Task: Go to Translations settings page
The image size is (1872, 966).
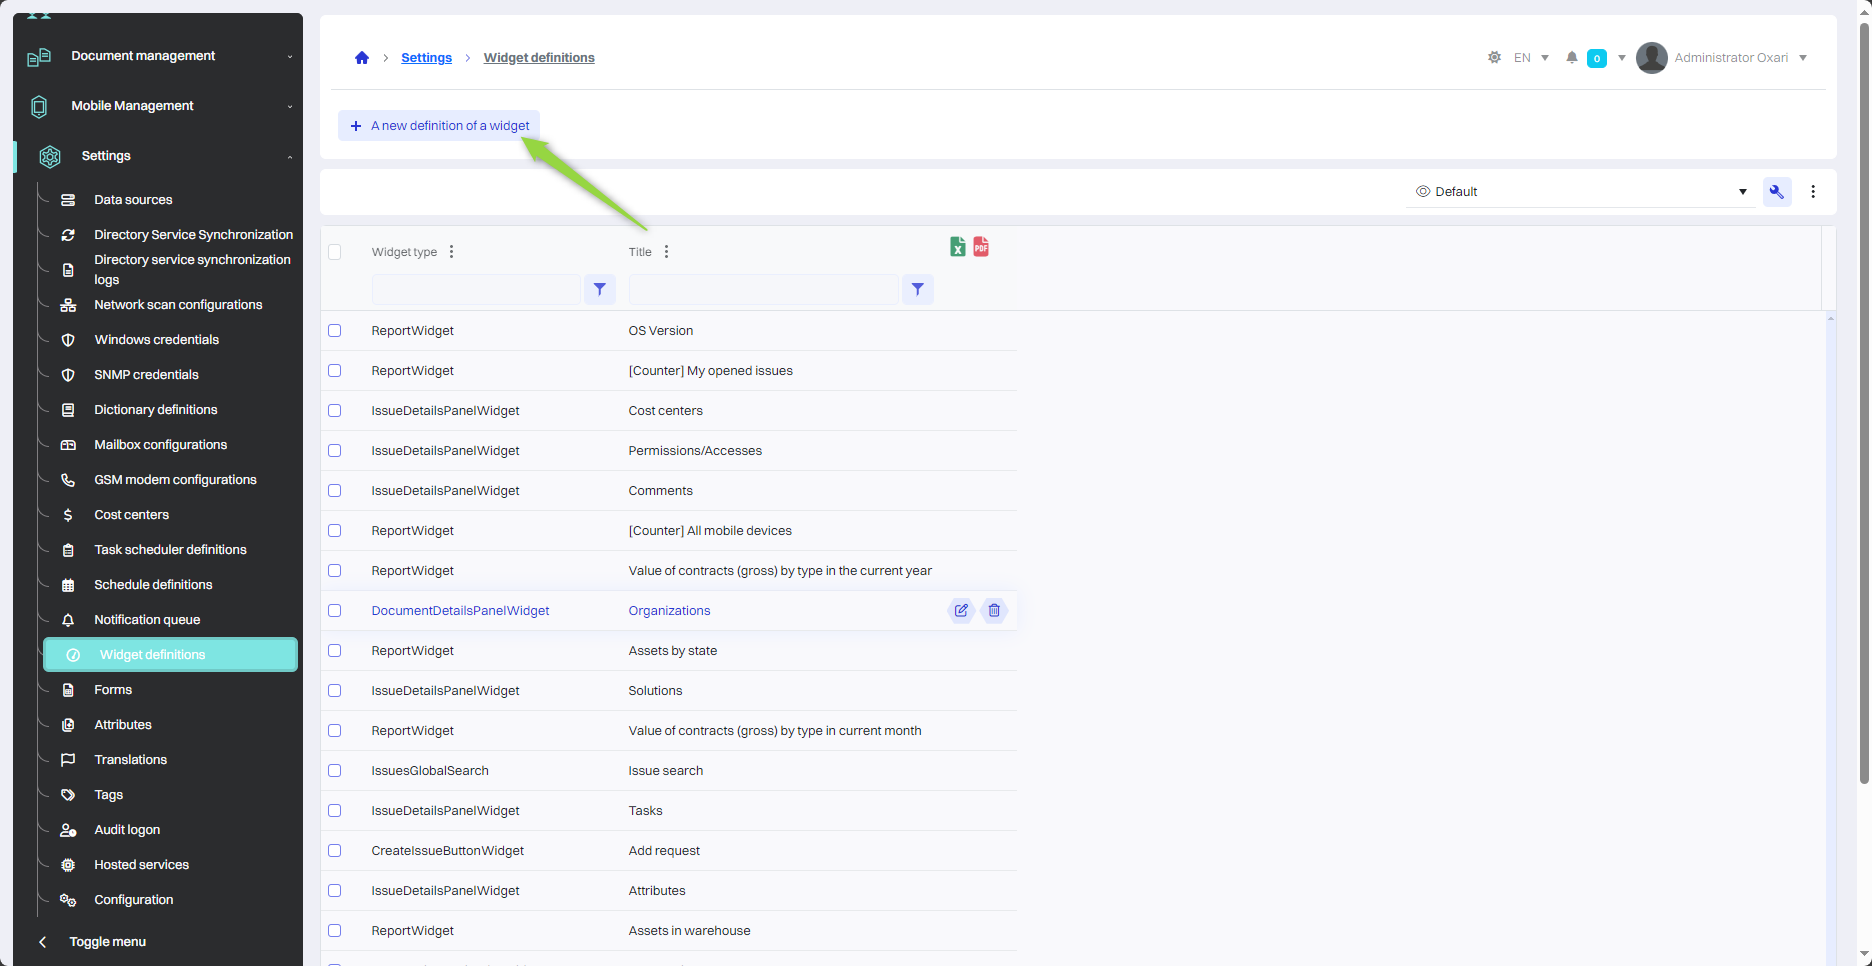Action: click(130, 760)
